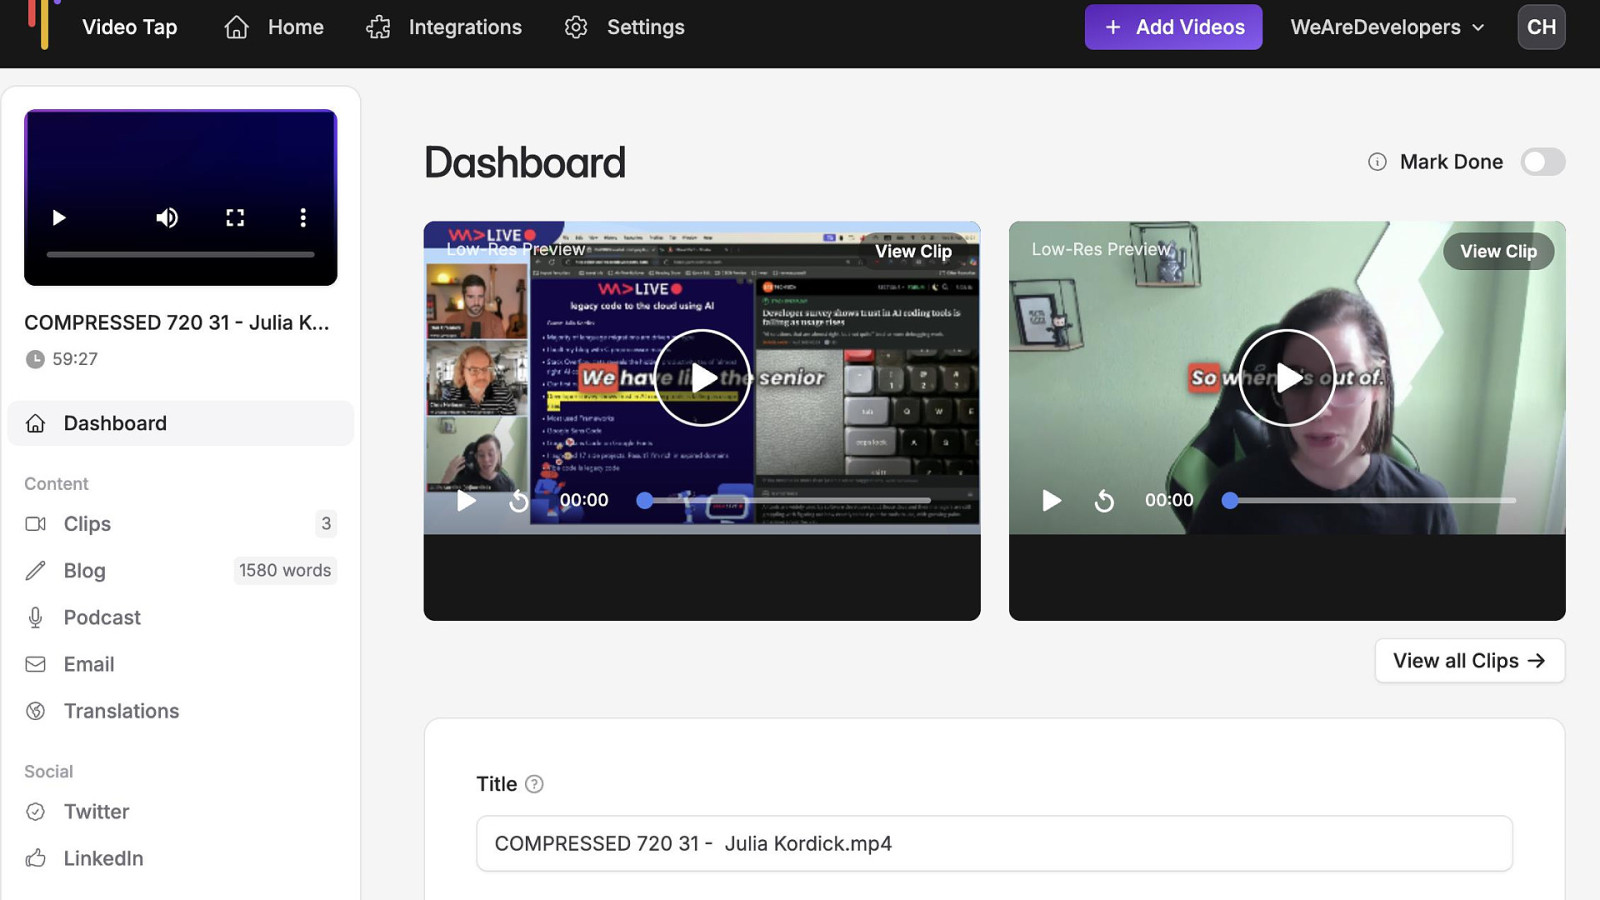The width and height of the screenshot is (1600, 900).
Task: Click the replay icon on first clip
Action: [x=518, y=500]
